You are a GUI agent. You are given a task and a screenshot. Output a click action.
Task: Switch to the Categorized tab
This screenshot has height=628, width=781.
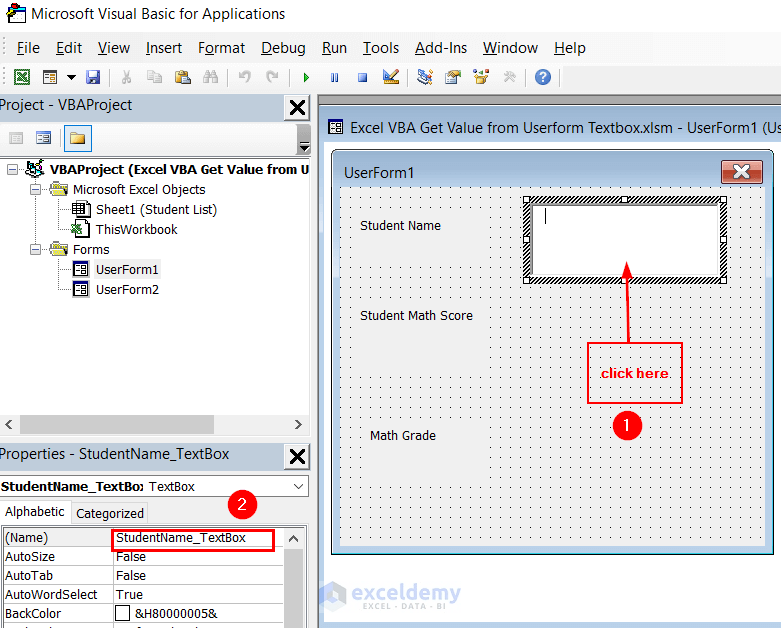tap(110, 513)
